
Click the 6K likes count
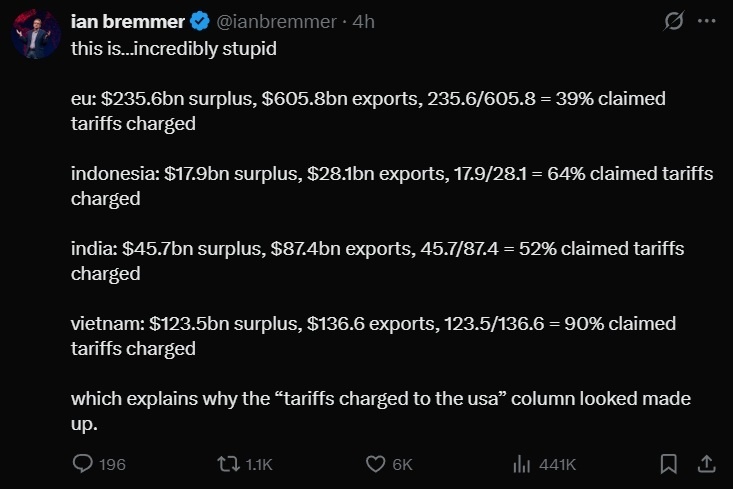pyautogui.click(x=402, y=465)
